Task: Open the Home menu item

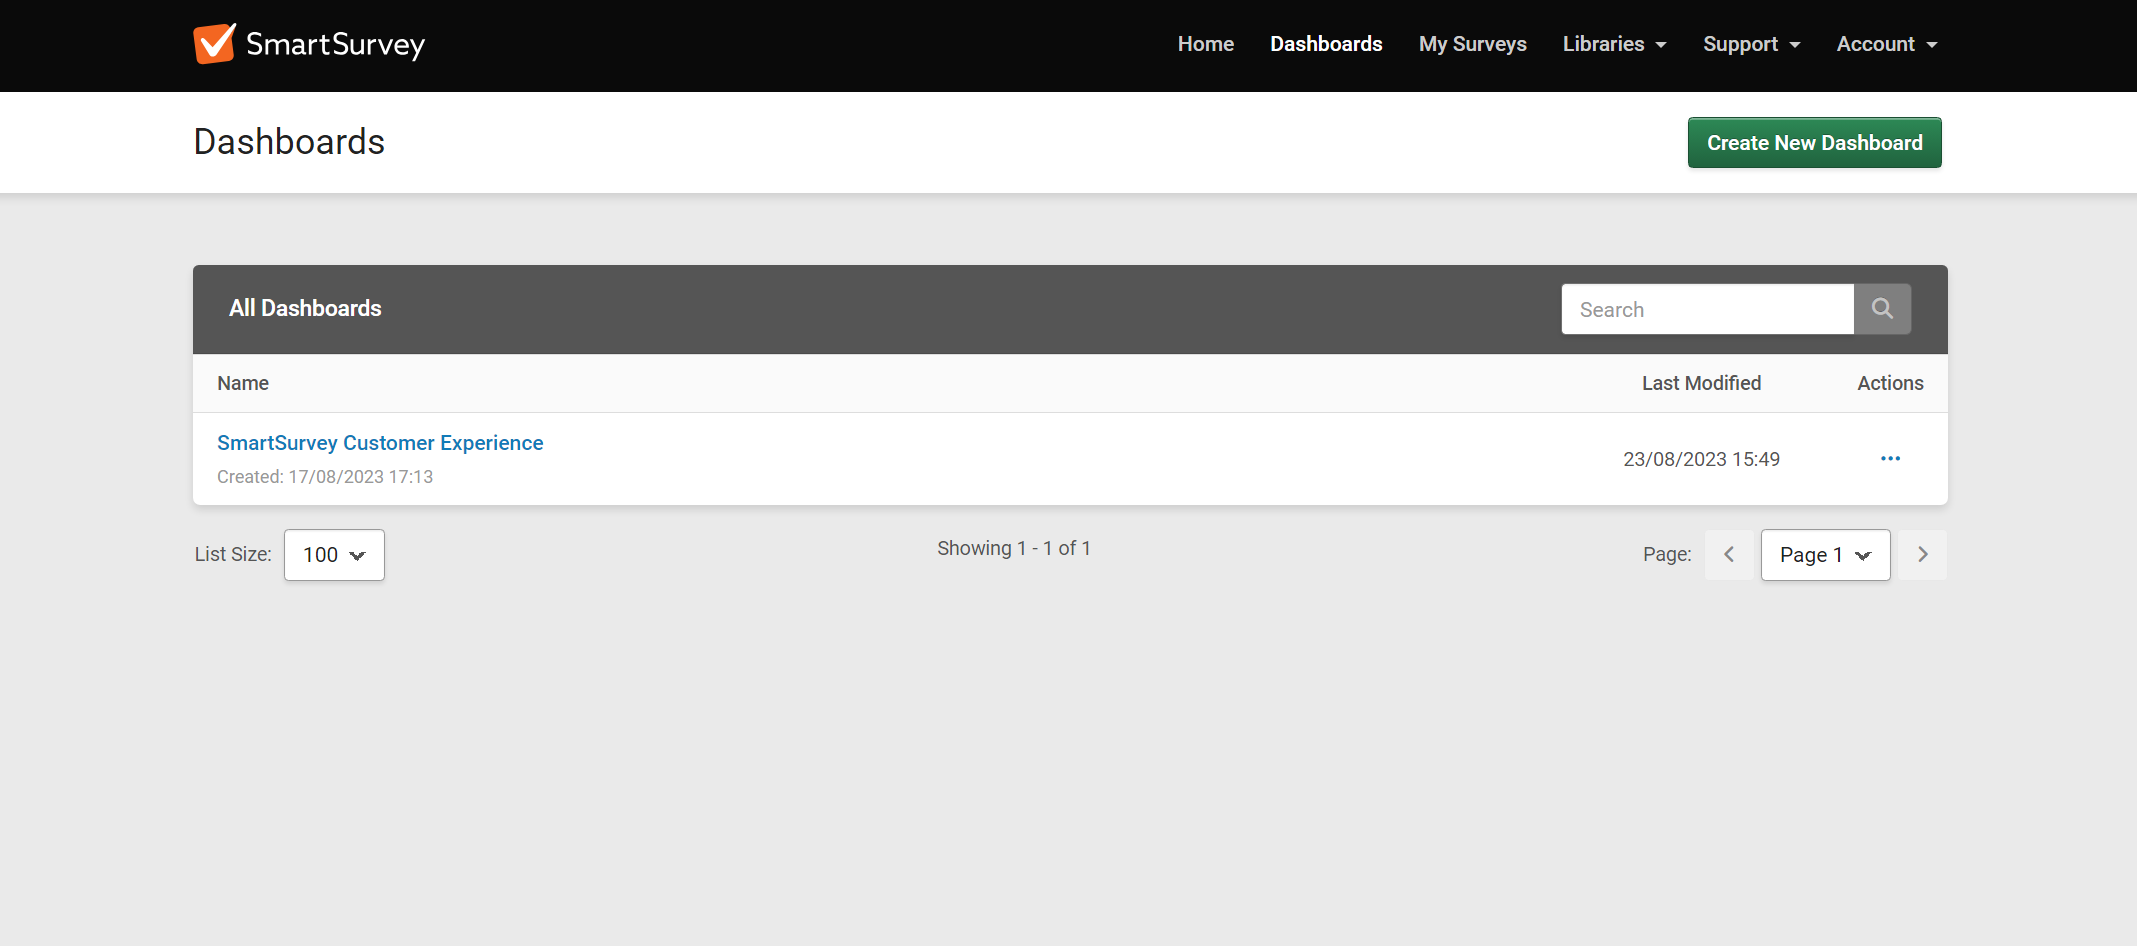Action: click(x=1205, y=44)
